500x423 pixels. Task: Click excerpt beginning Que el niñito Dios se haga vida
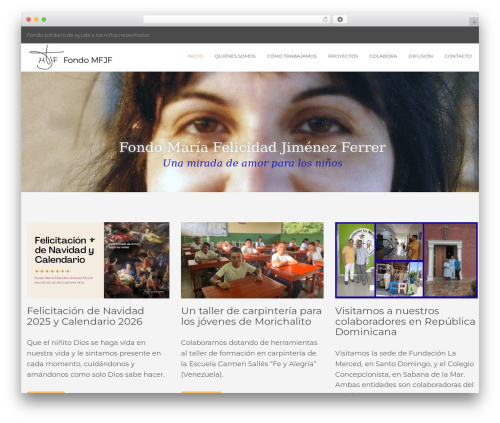[x=96, y=358]
